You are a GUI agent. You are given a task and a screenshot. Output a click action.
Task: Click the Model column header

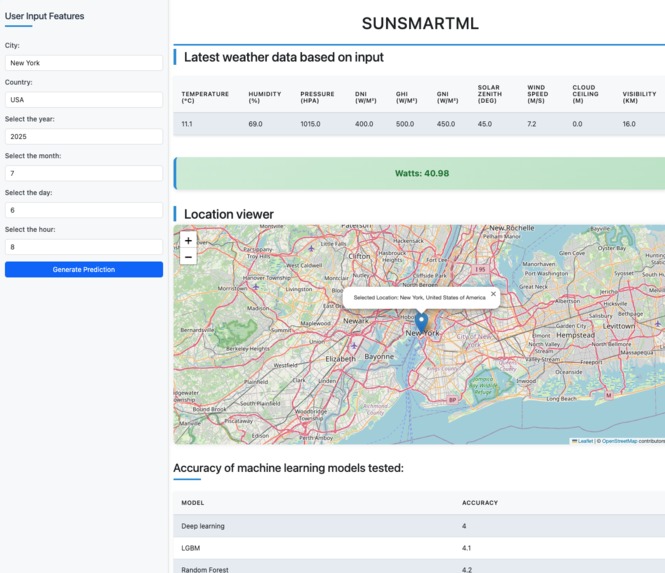click(x=193, y=503)
